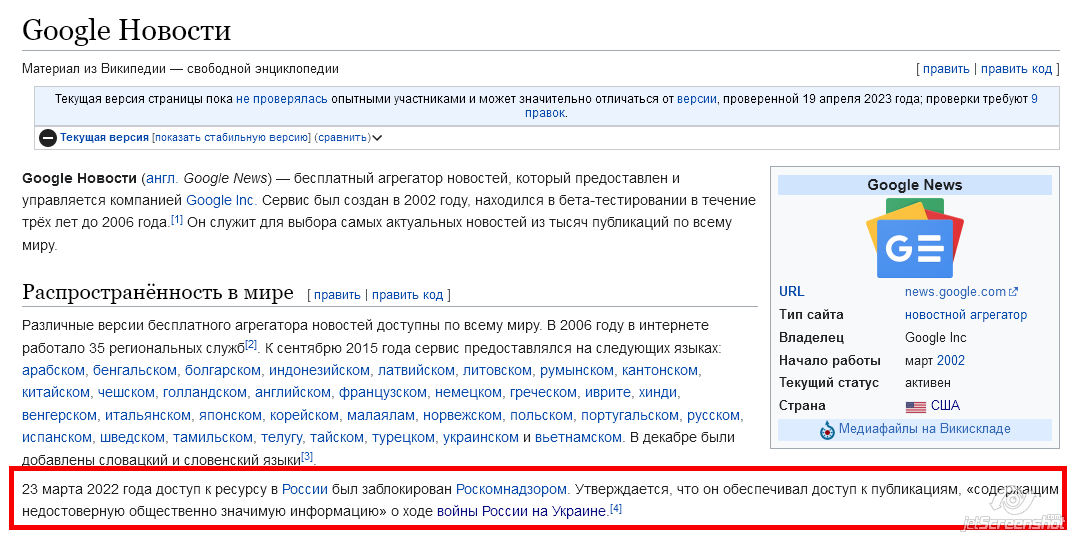The image size is (1071, 537).
Task: Open the 'кантонском' language link
Action: 660,371
